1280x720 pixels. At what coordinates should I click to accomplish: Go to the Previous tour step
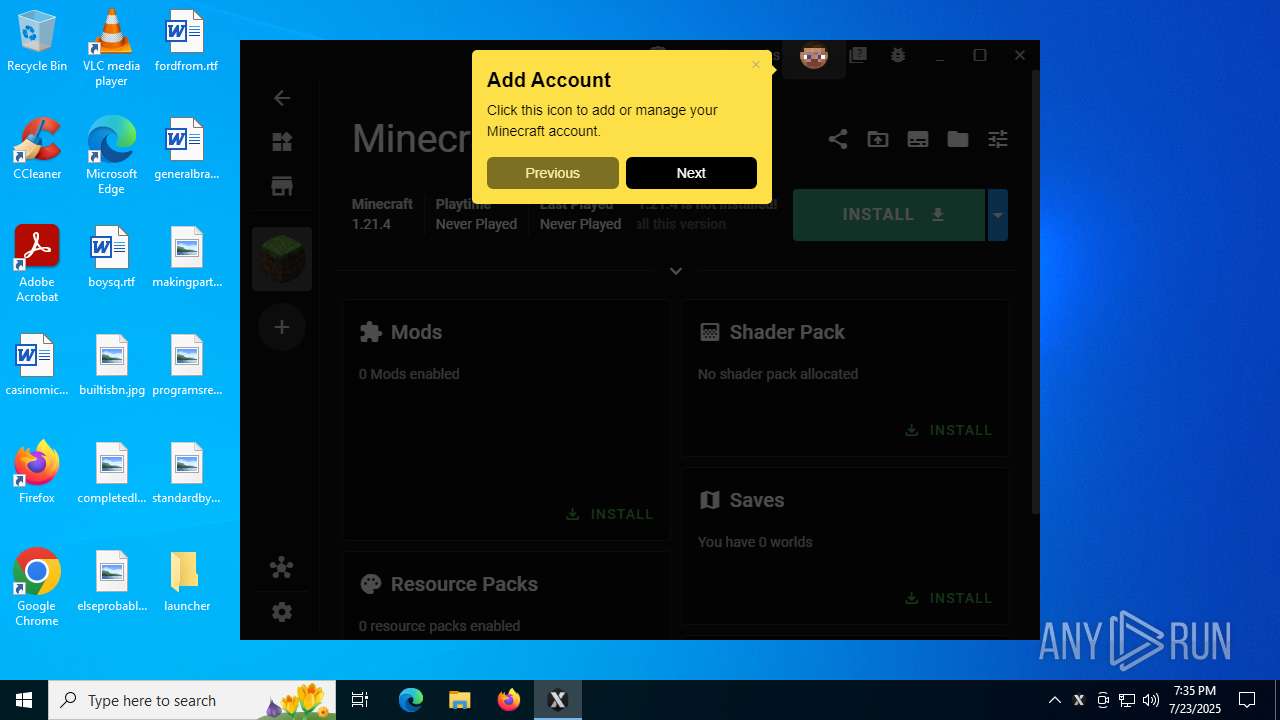coord(552,173)
